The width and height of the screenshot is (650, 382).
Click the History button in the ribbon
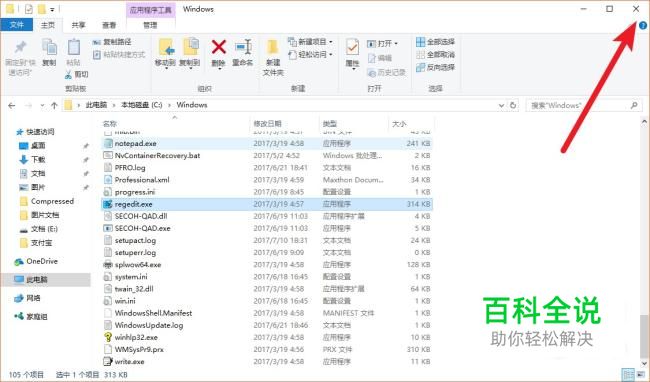click(386, 73)
